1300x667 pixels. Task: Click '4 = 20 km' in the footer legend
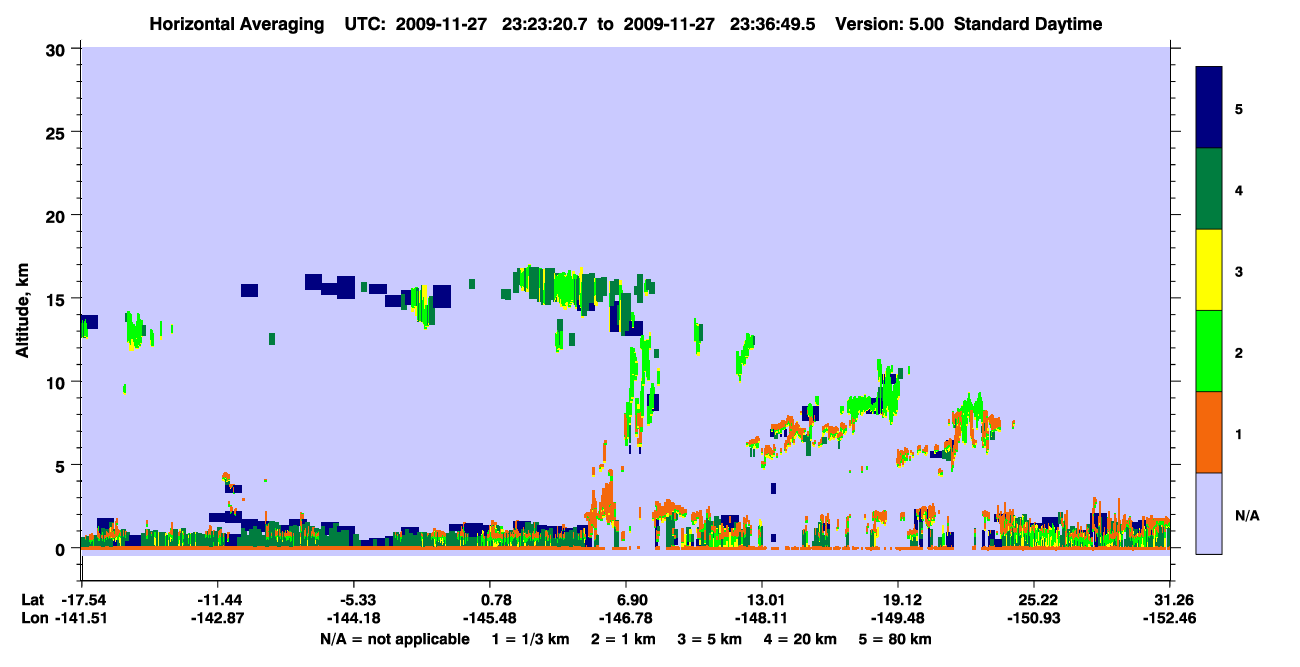(802, 639)
